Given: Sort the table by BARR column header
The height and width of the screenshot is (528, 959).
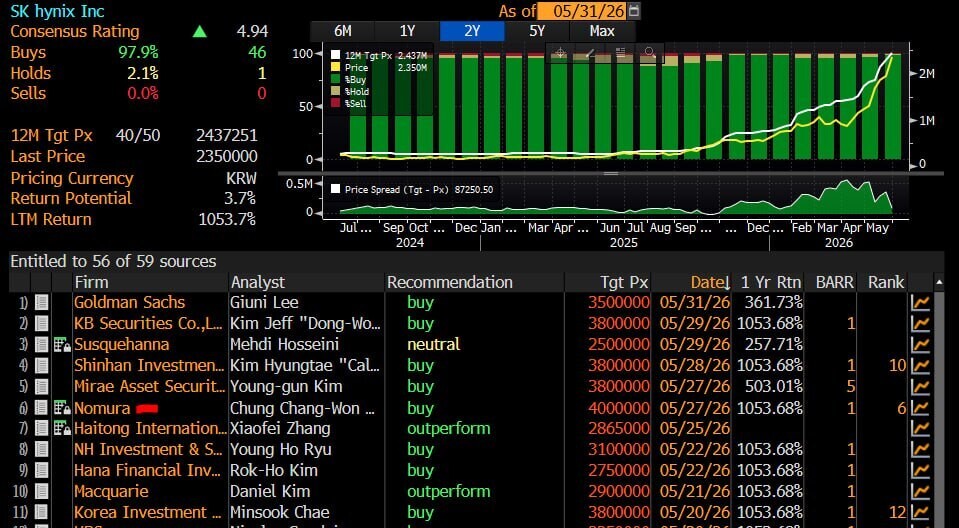Looking at the screenshot, I should (835, 282).
